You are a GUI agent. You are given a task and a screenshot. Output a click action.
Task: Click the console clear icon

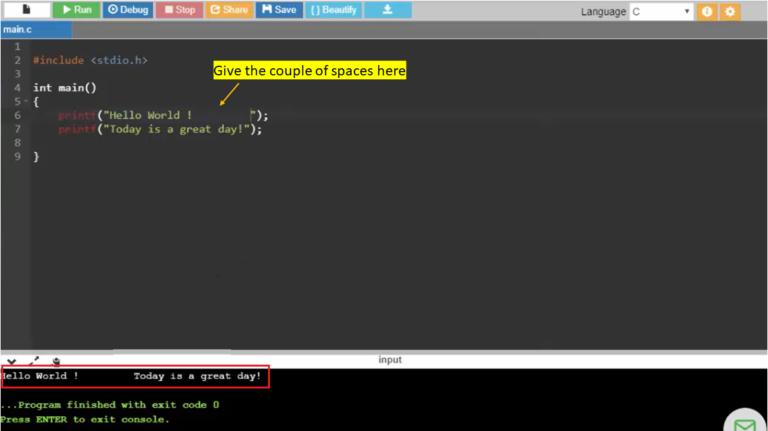point(56,361)
